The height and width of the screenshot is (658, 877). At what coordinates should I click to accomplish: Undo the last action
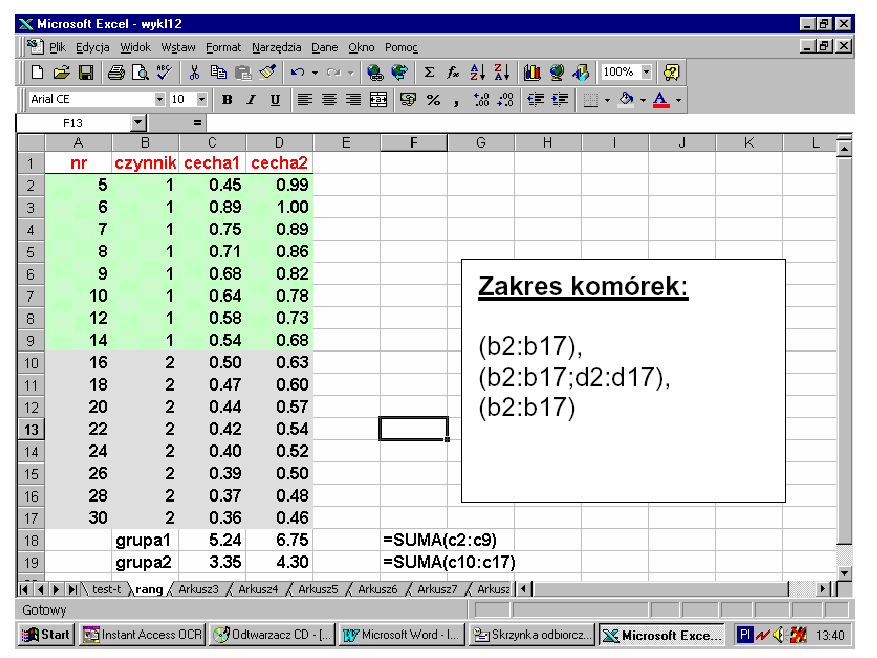297,72
